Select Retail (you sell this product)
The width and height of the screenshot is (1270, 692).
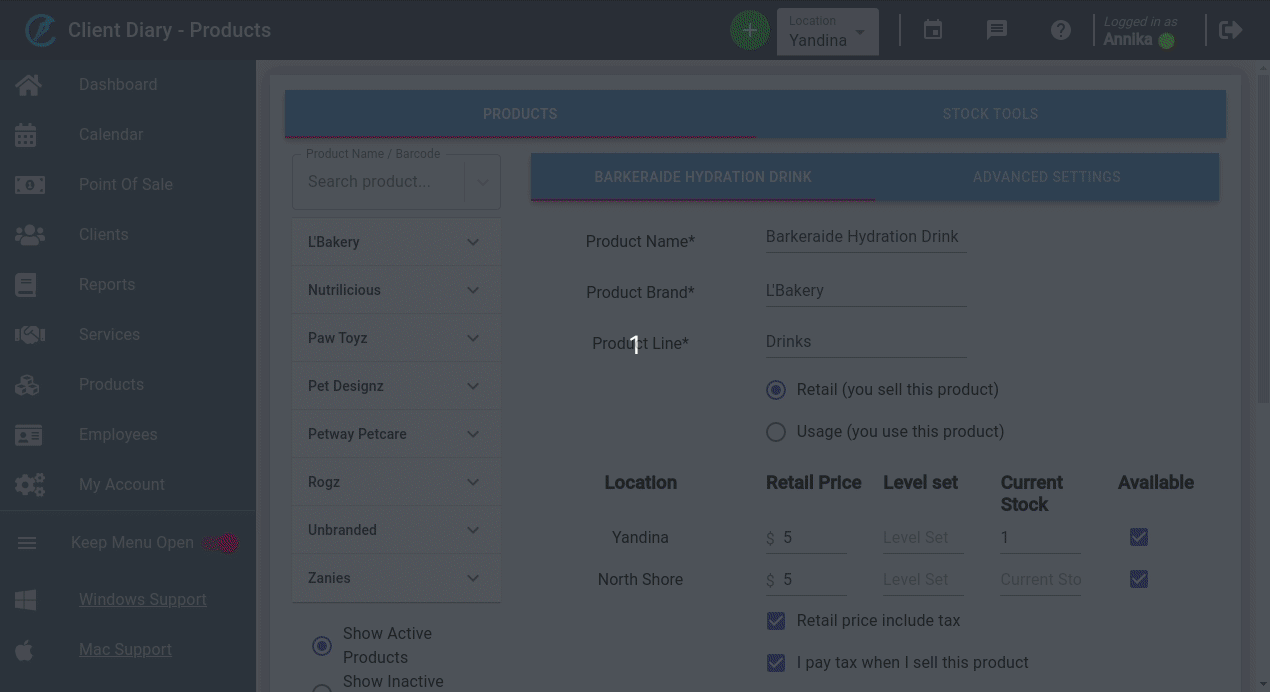[776, 390]
